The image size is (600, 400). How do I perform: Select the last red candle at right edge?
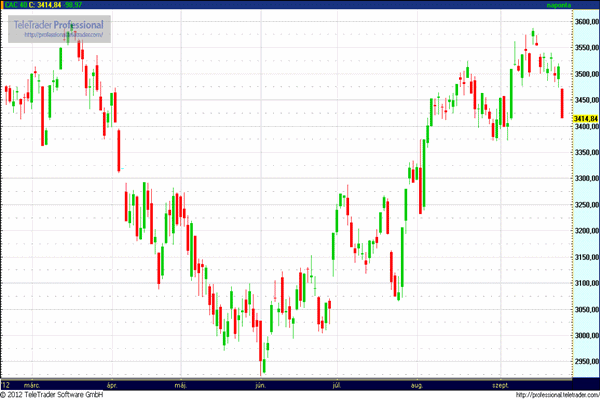pos(562,103)
